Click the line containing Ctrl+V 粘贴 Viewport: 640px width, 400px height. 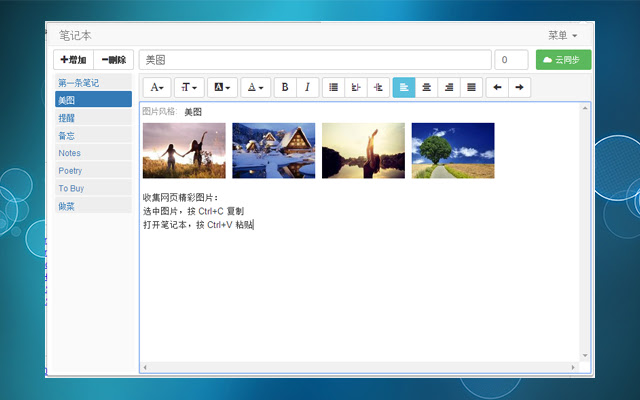pyautogui.click(x=198, y=225)
